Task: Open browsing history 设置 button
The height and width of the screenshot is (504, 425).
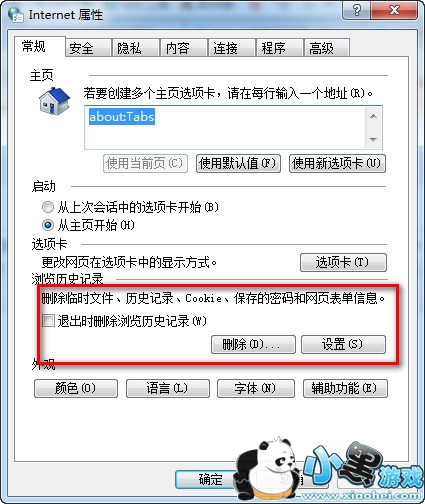Action: point(343,344)
